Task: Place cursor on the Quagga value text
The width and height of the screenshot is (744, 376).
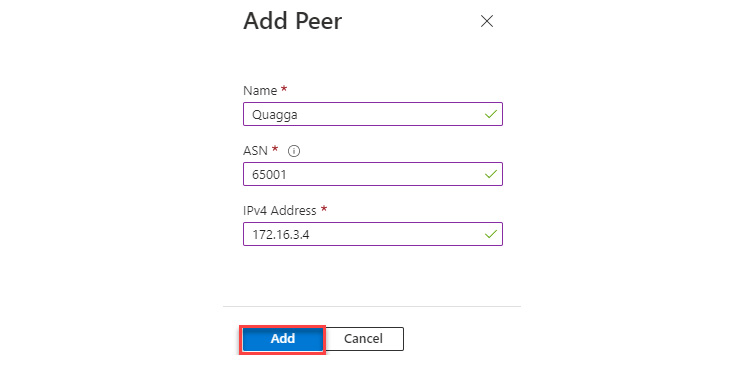Action: pos(275,115)
